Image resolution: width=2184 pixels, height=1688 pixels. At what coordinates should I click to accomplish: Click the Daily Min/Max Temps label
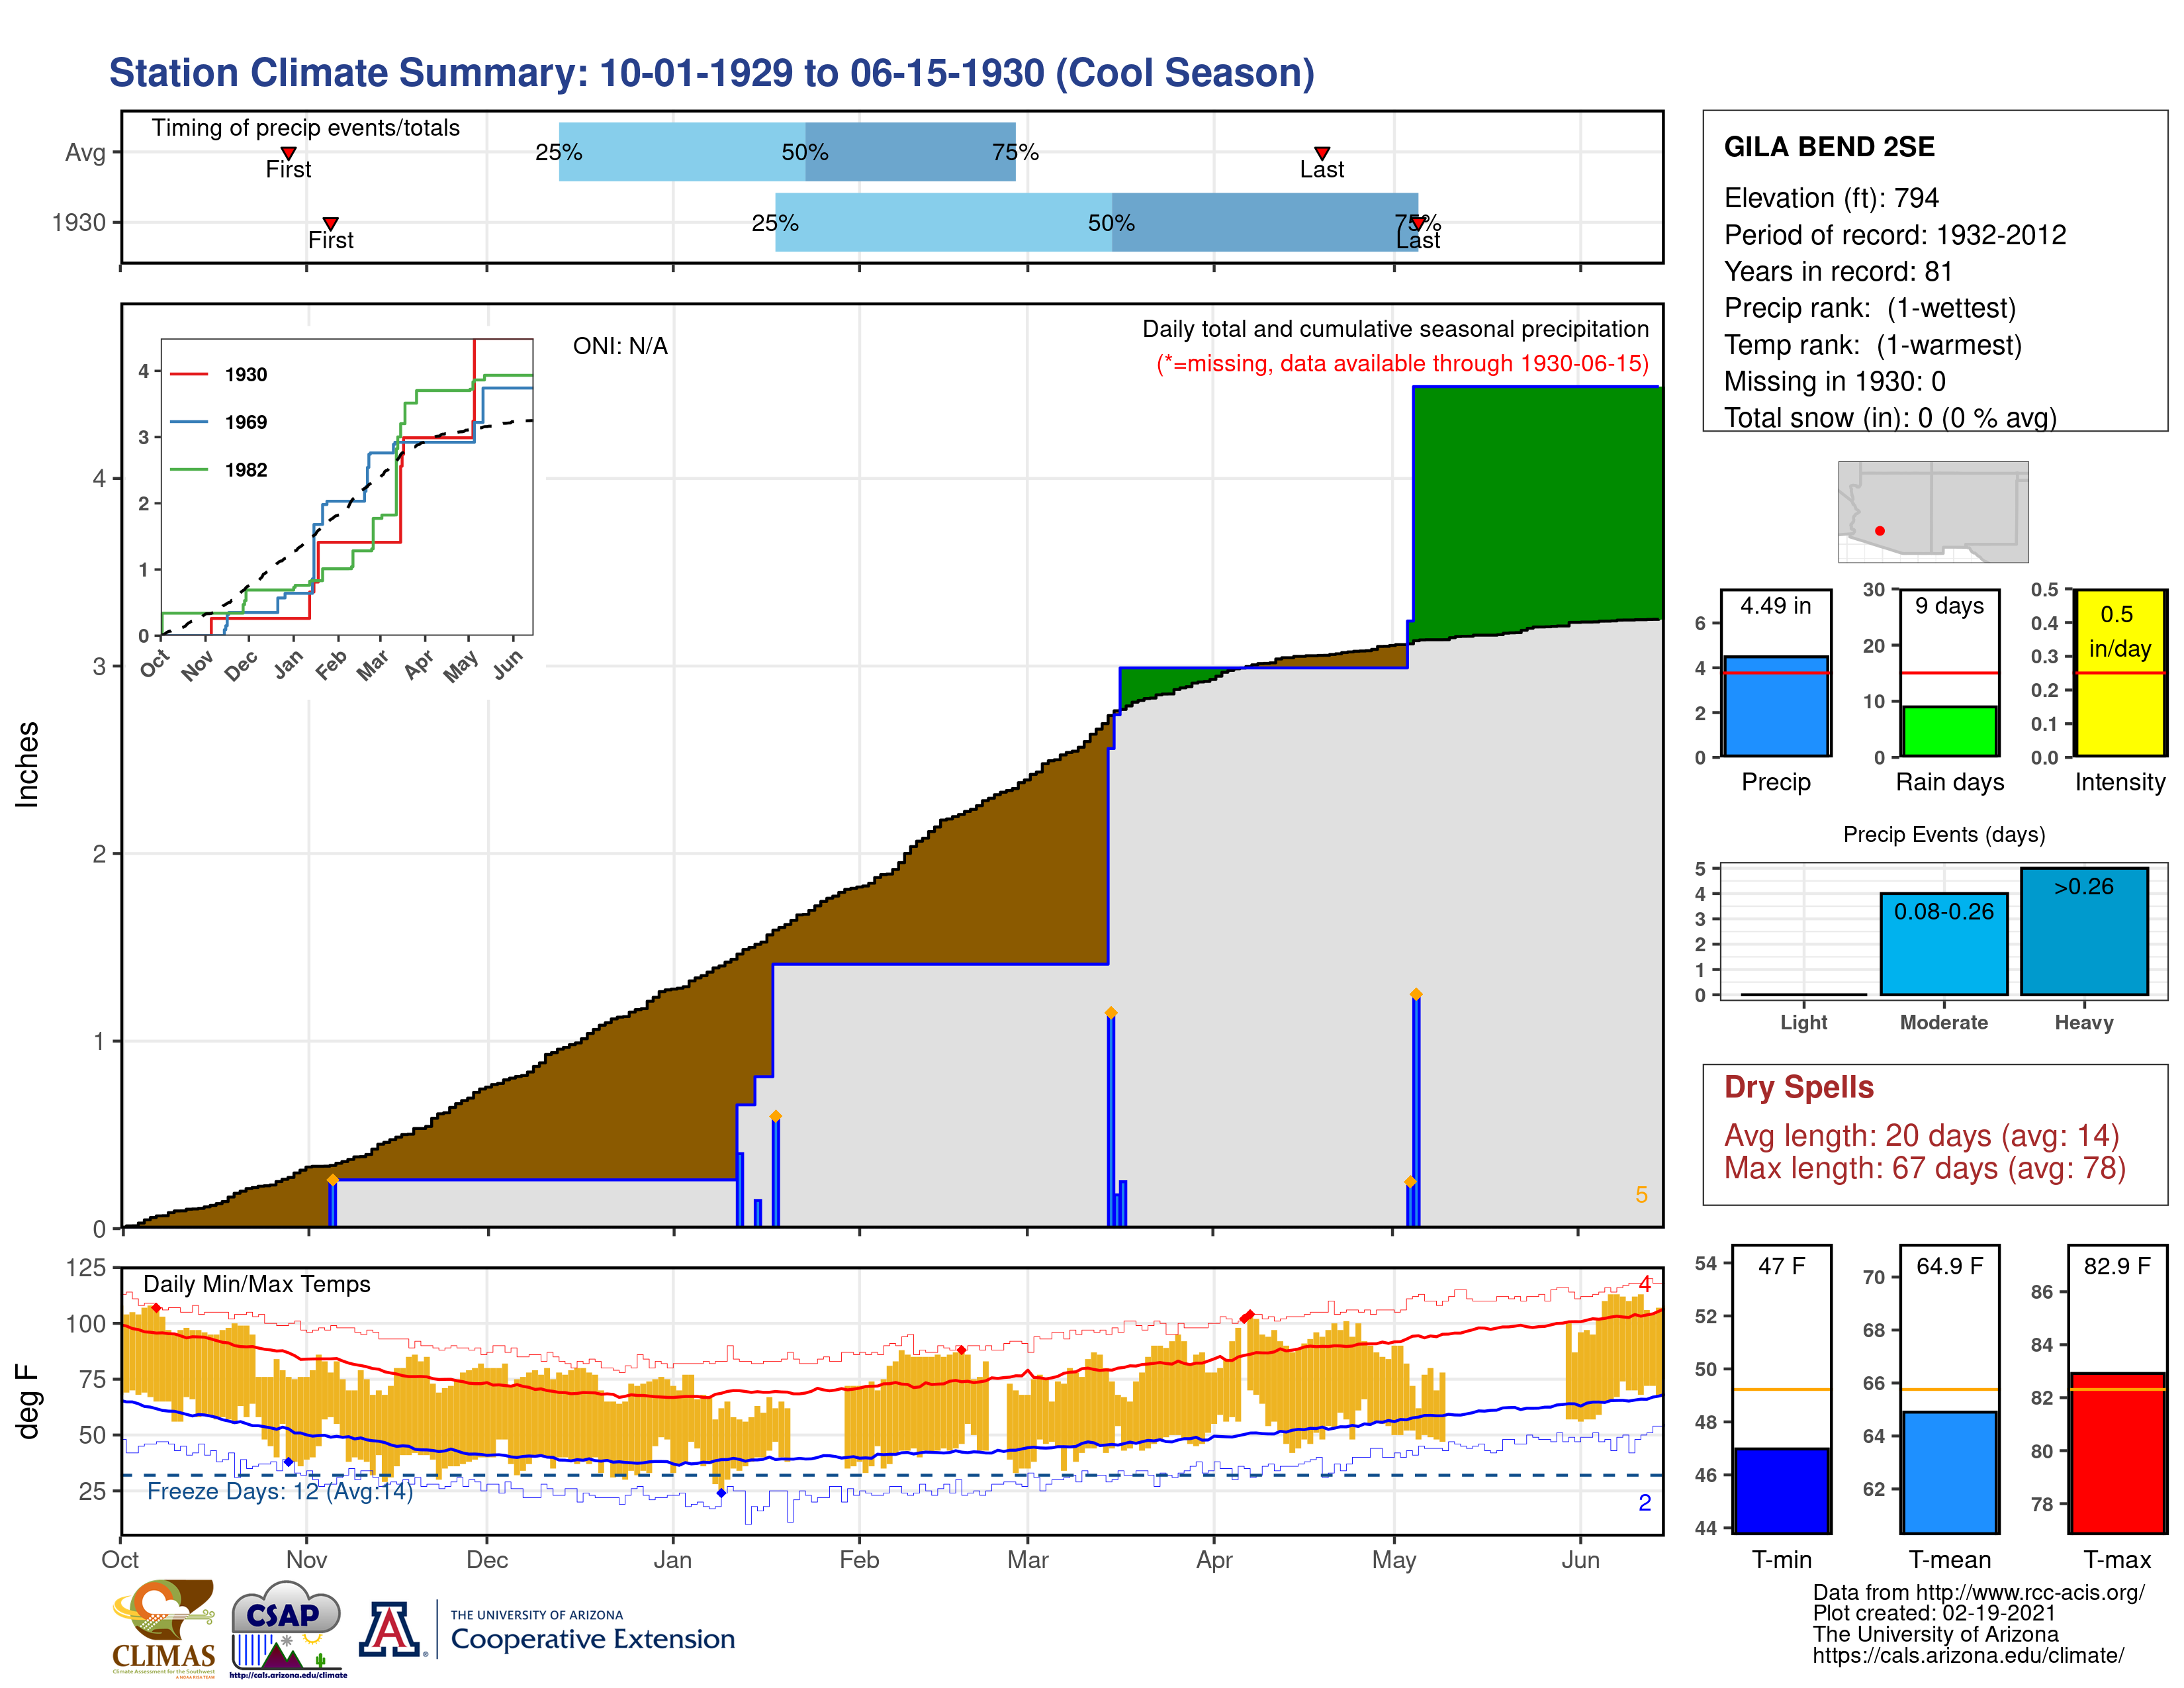[257, 1284]
